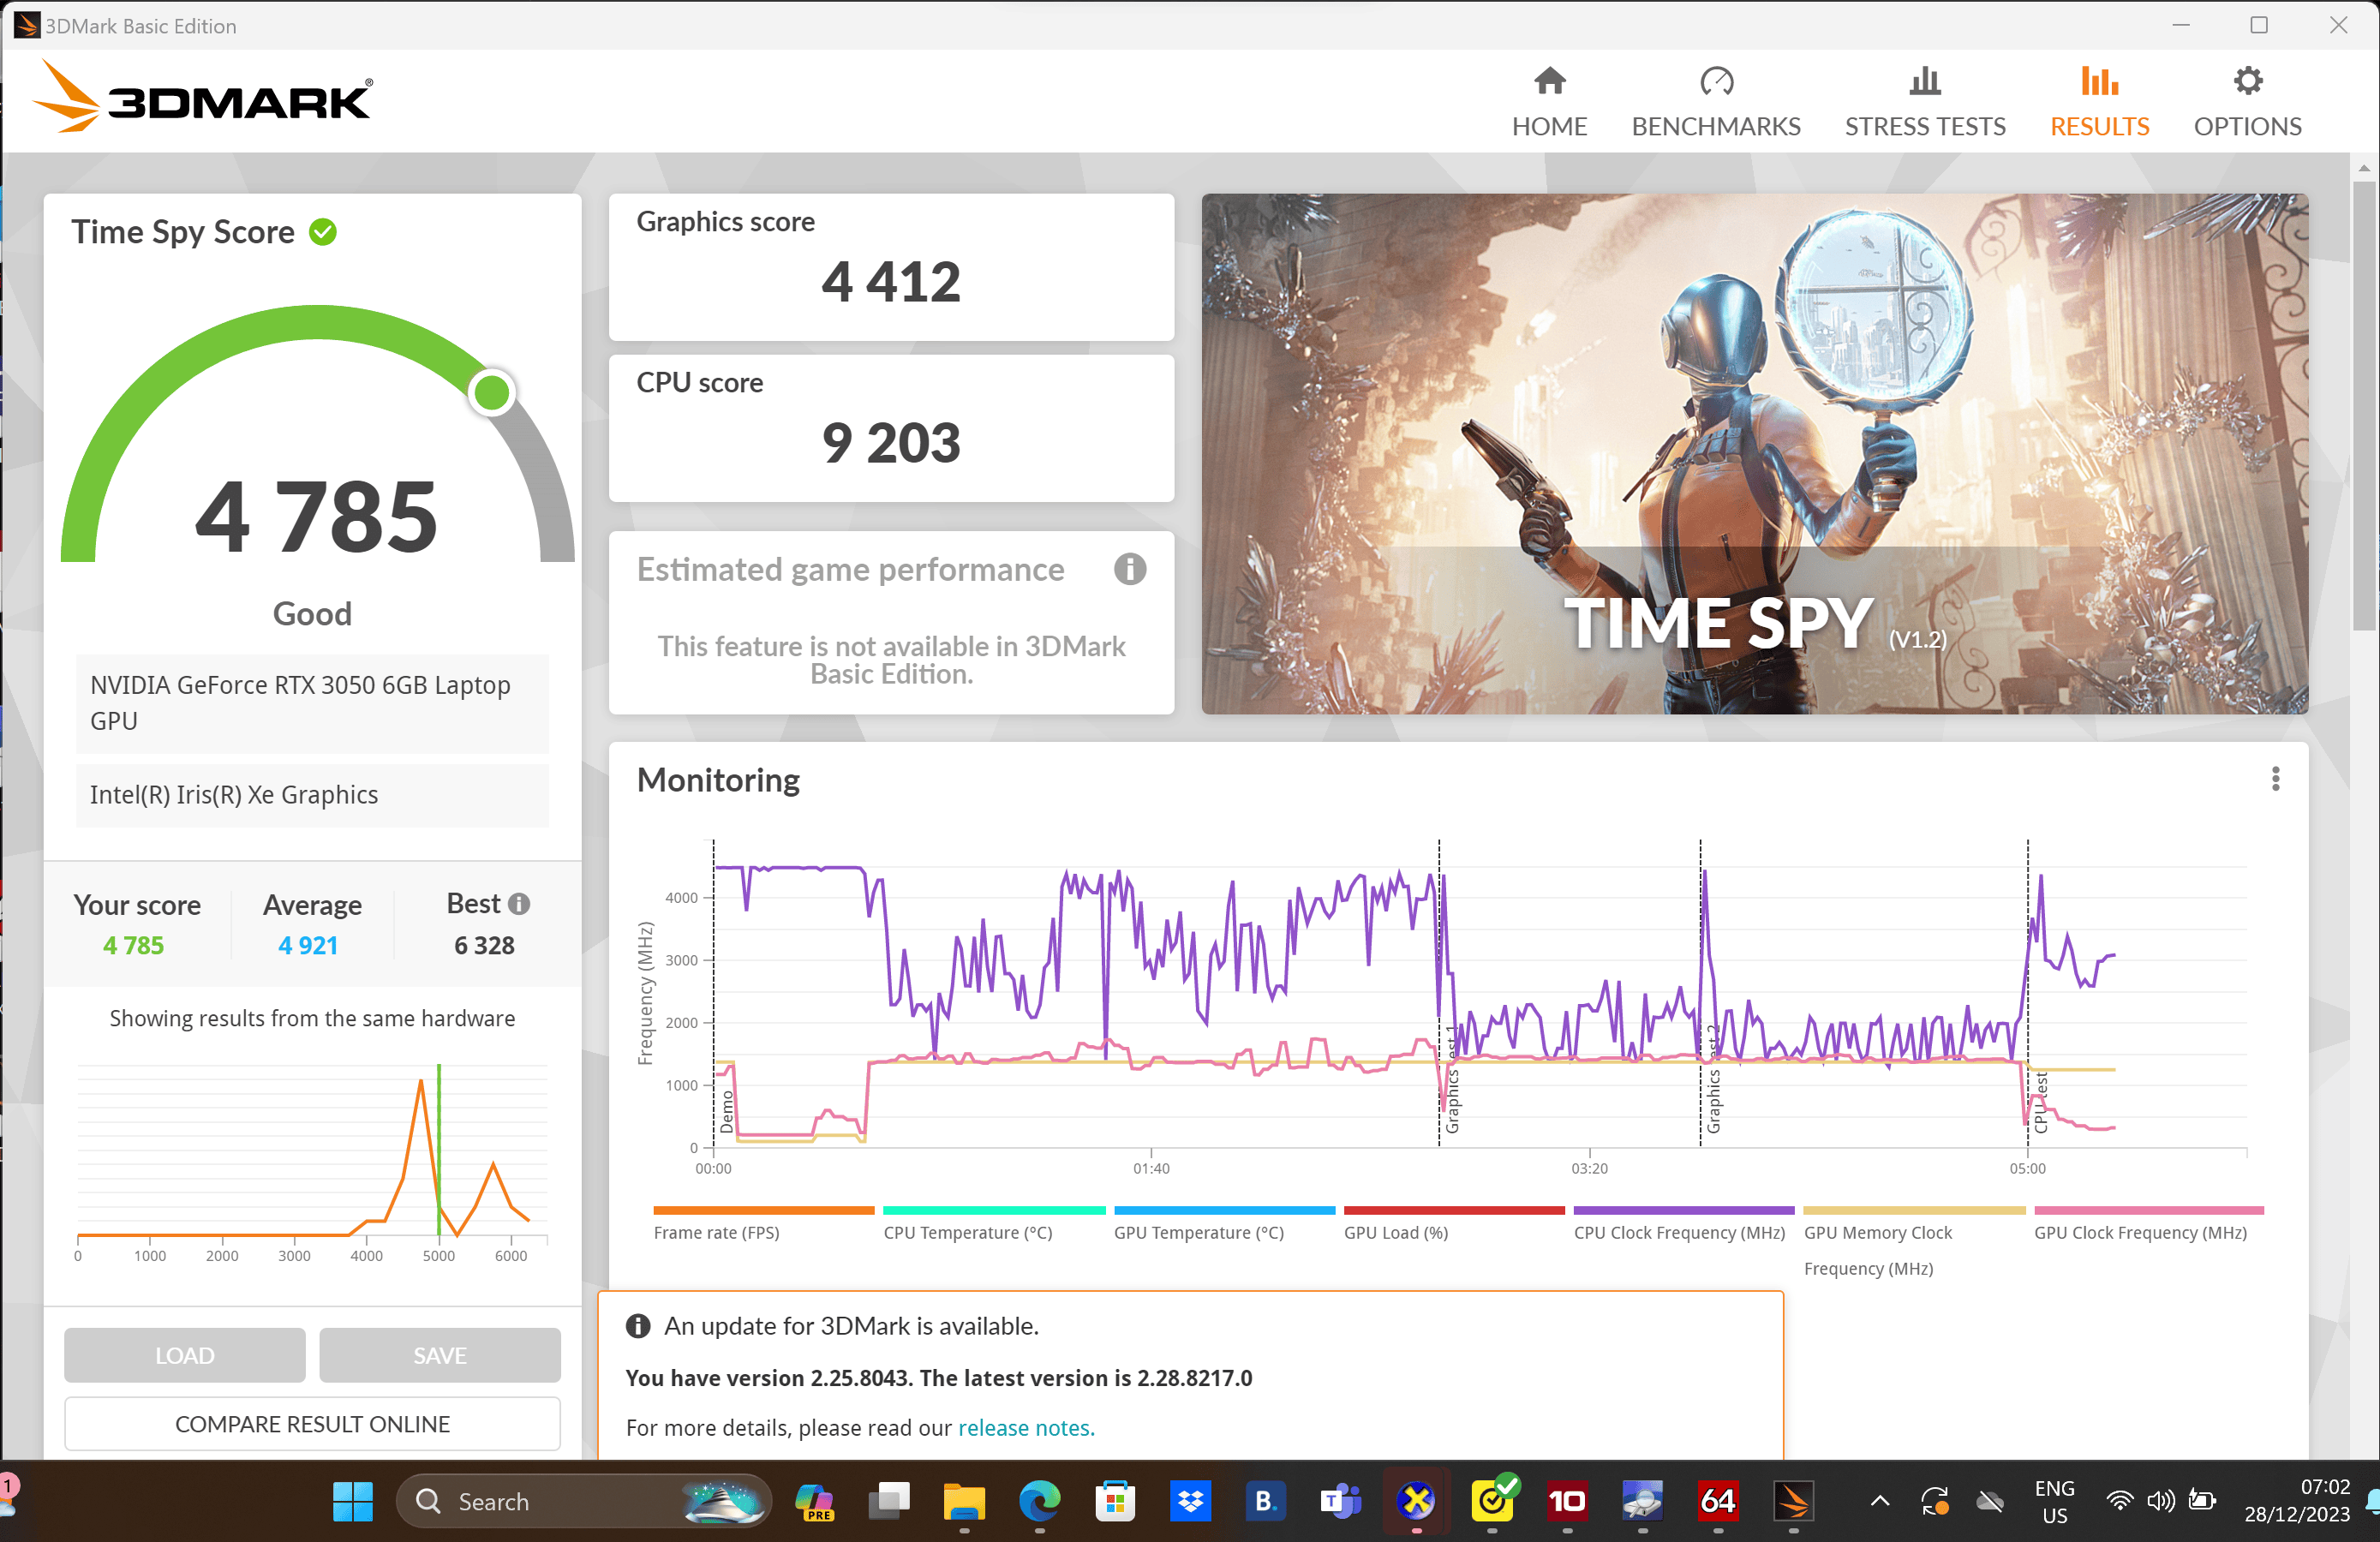Click the 3DMark logo

[202, 96]
